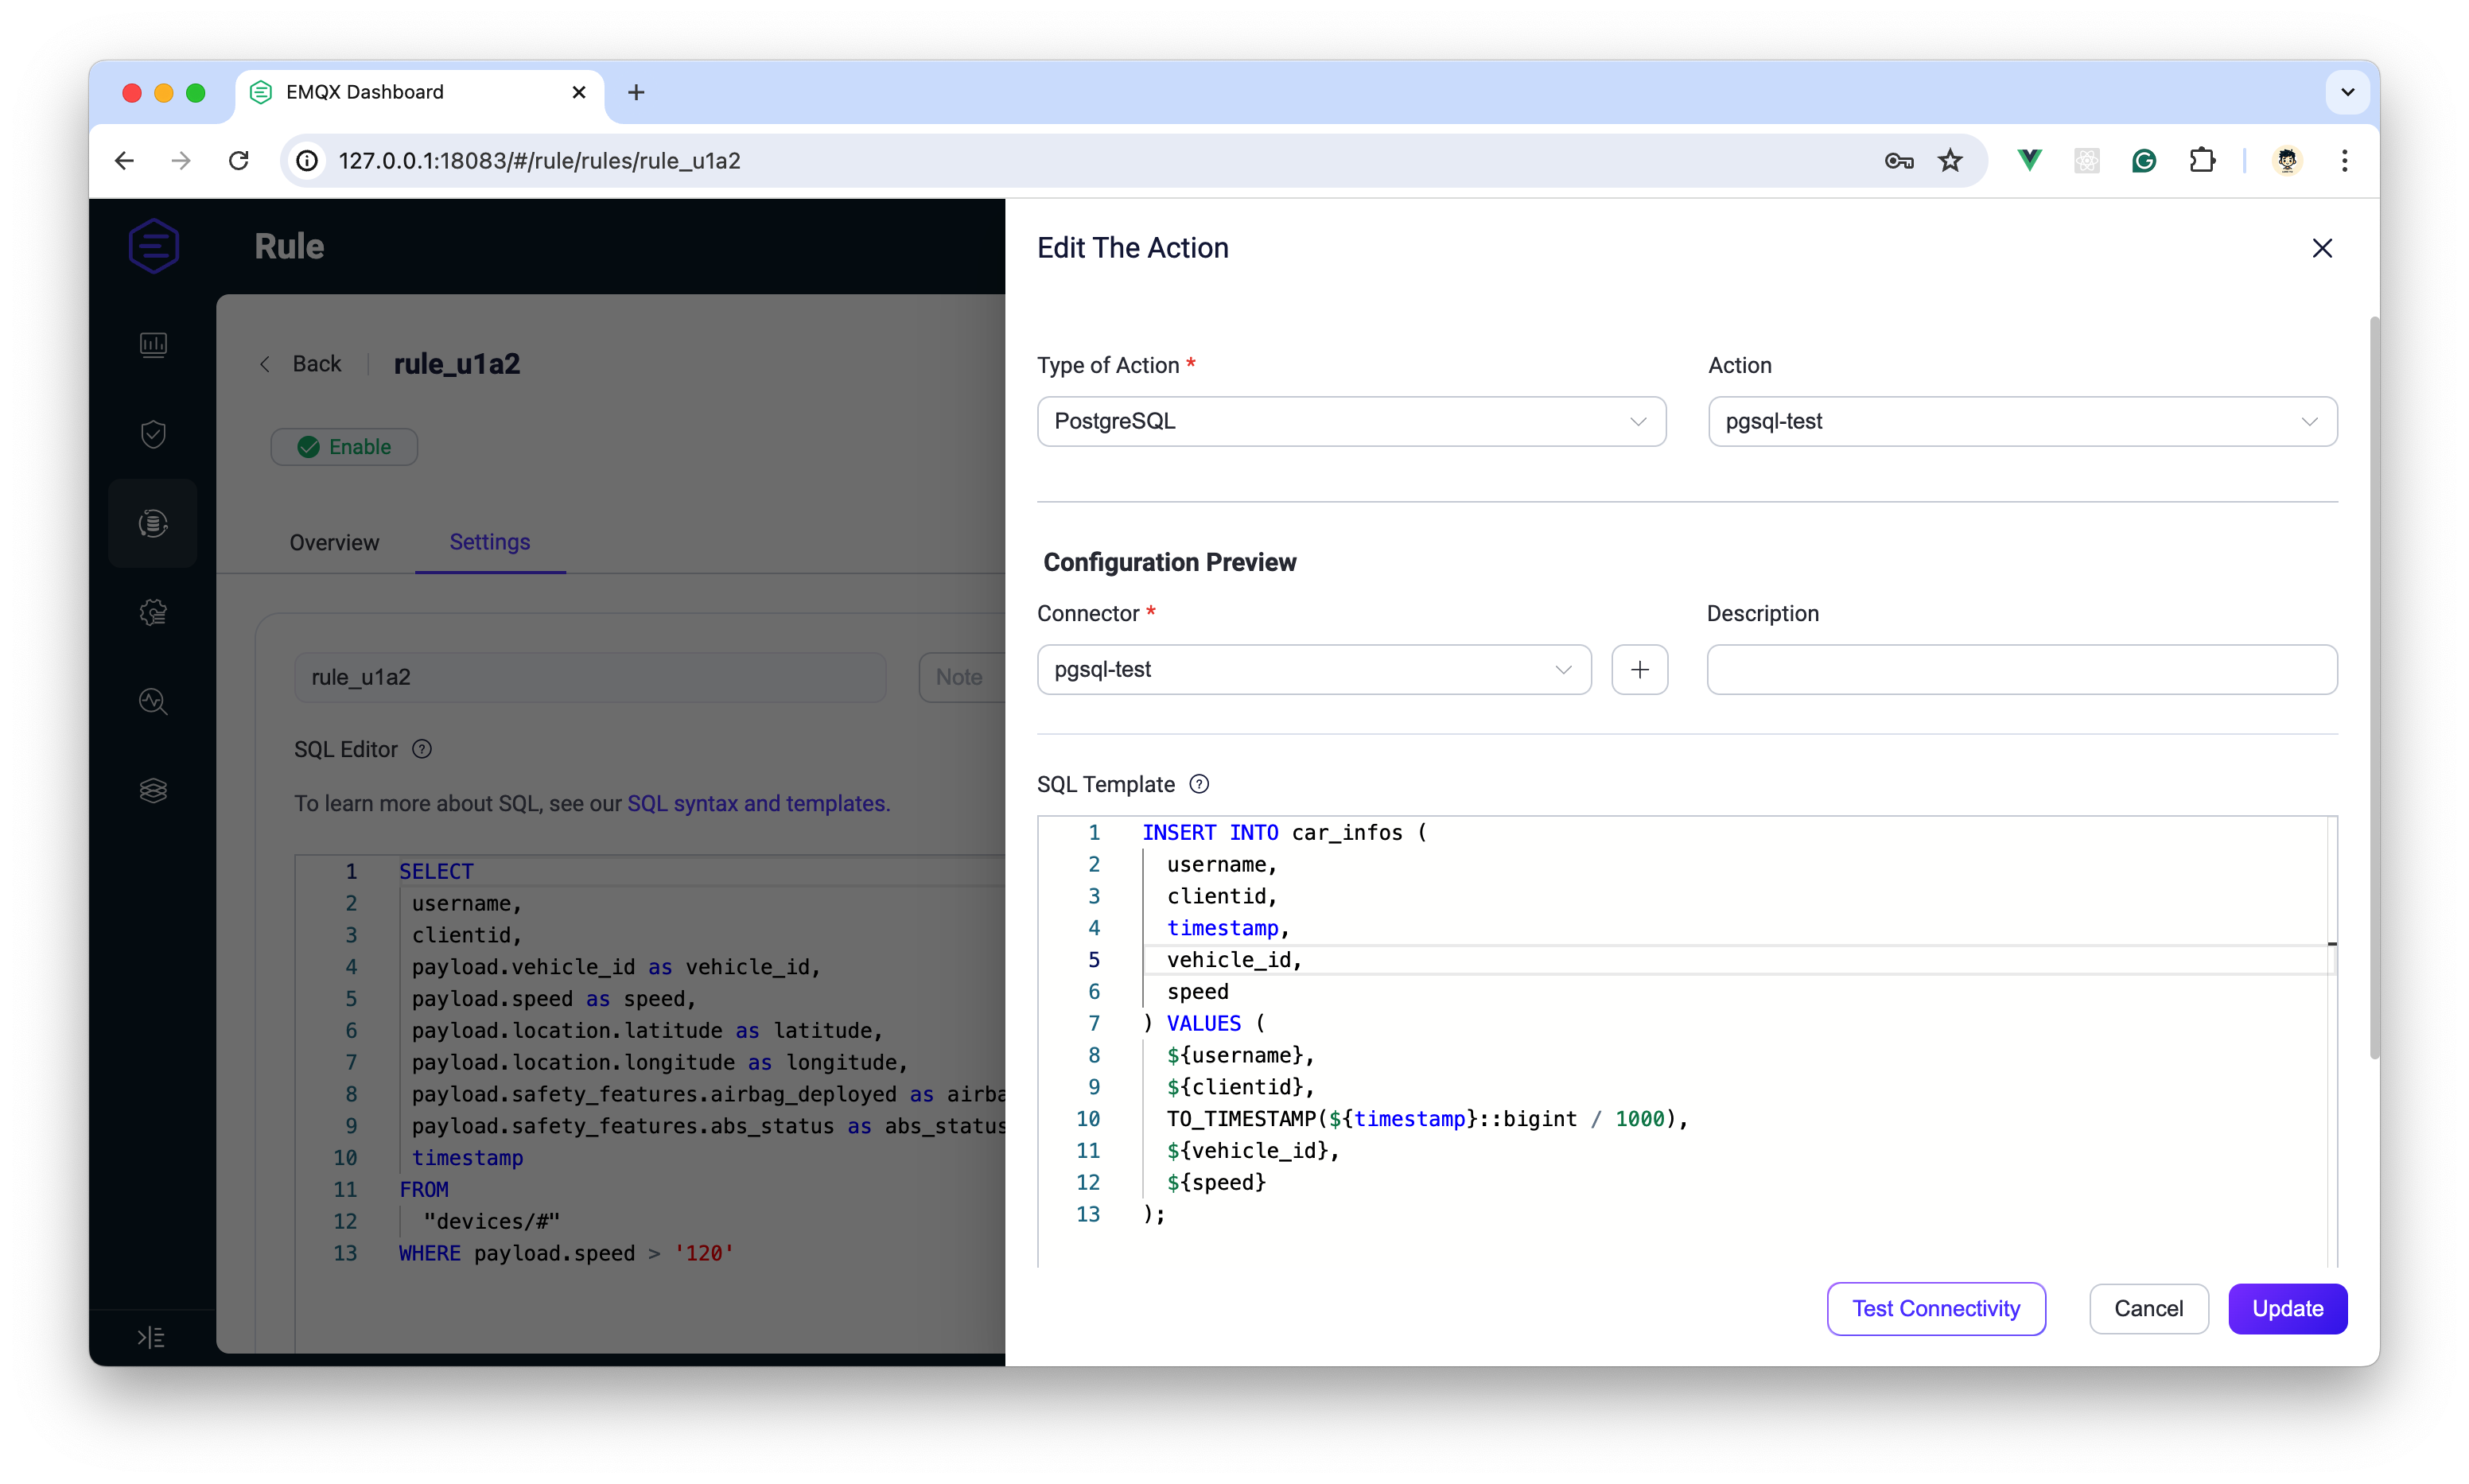Click the layers/stack icon in sidebar
2469x1484 pixels.
[155, 788]
